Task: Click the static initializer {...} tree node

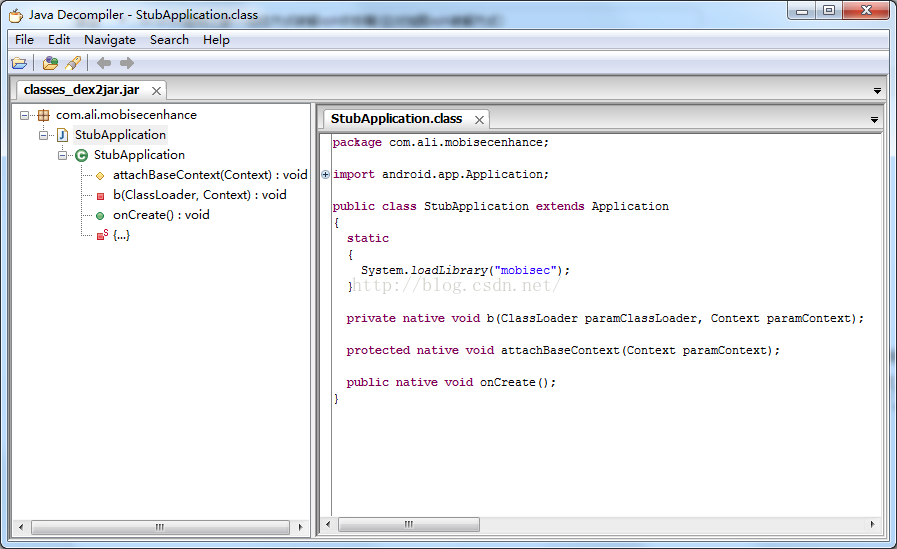Action: [x=121, y=235]
